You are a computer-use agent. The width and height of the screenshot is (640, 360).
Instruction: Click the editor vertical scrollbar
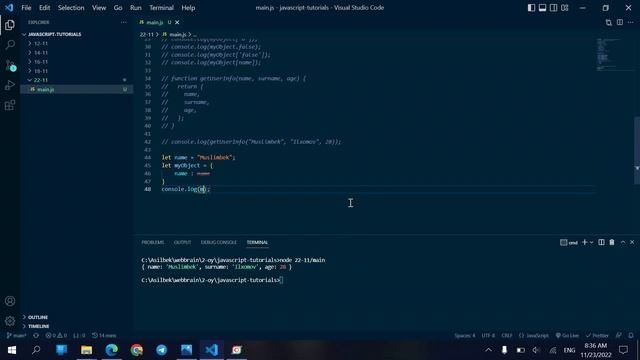[637, 150]
